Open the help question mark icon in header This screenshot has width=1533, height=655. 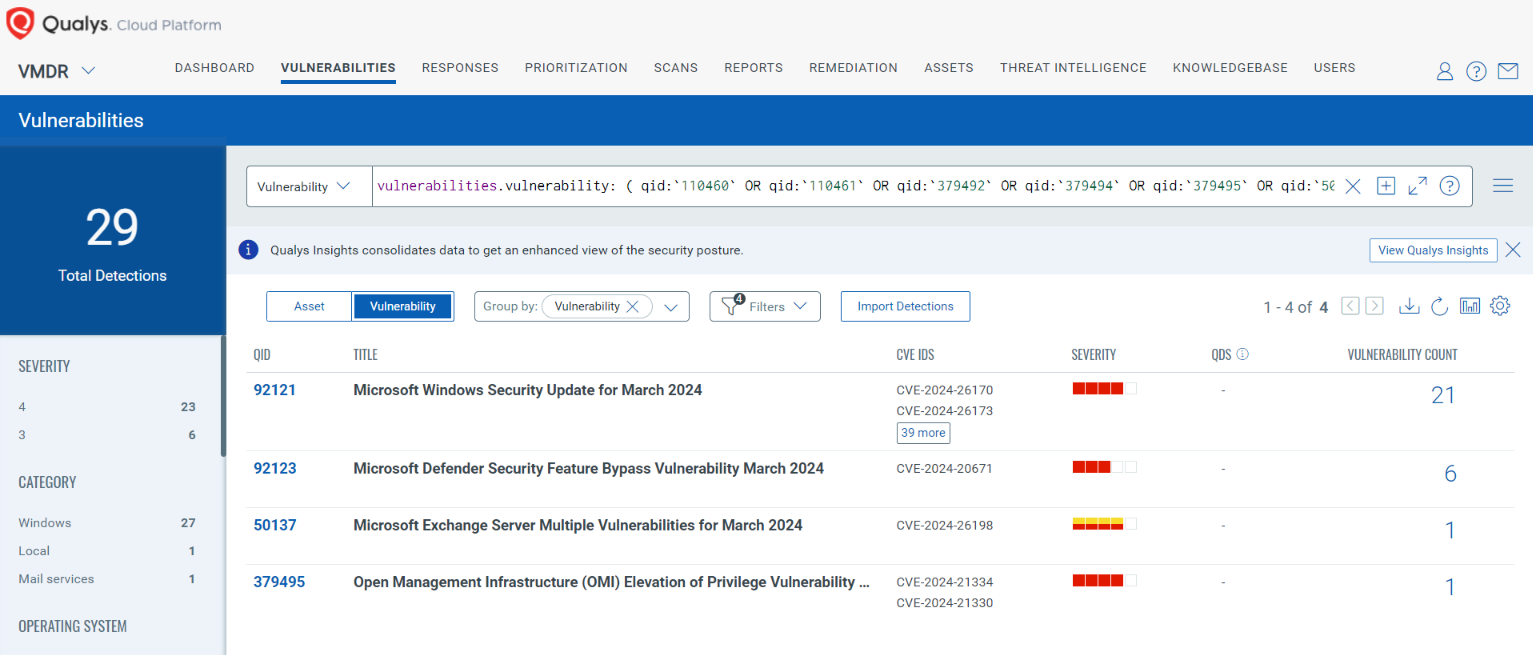coord(1476,71)
